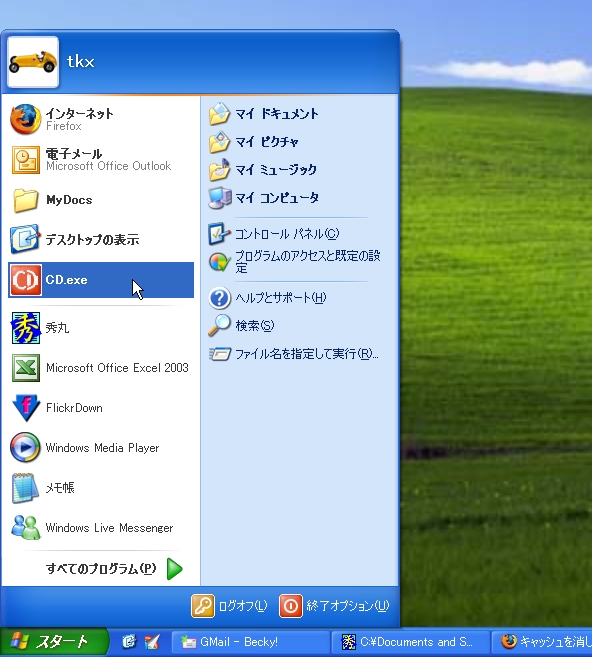Click the 終了オプション button

click(x=334, y=606)
